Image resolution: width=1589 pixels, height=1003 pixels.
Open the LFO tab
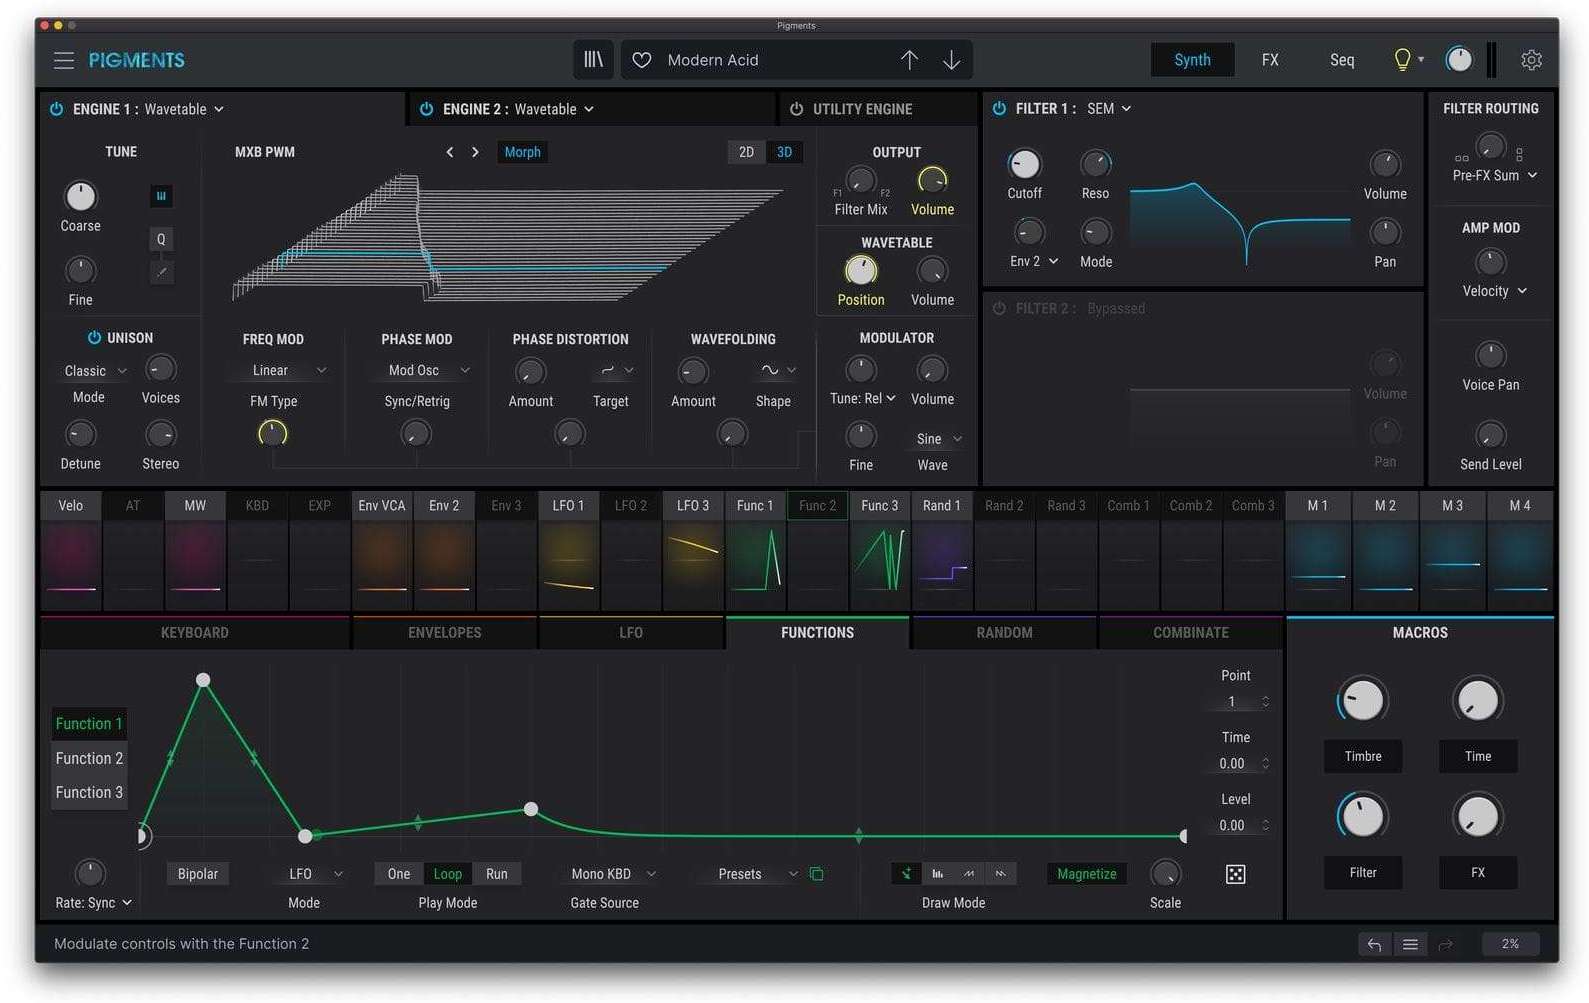pos(631,633)
